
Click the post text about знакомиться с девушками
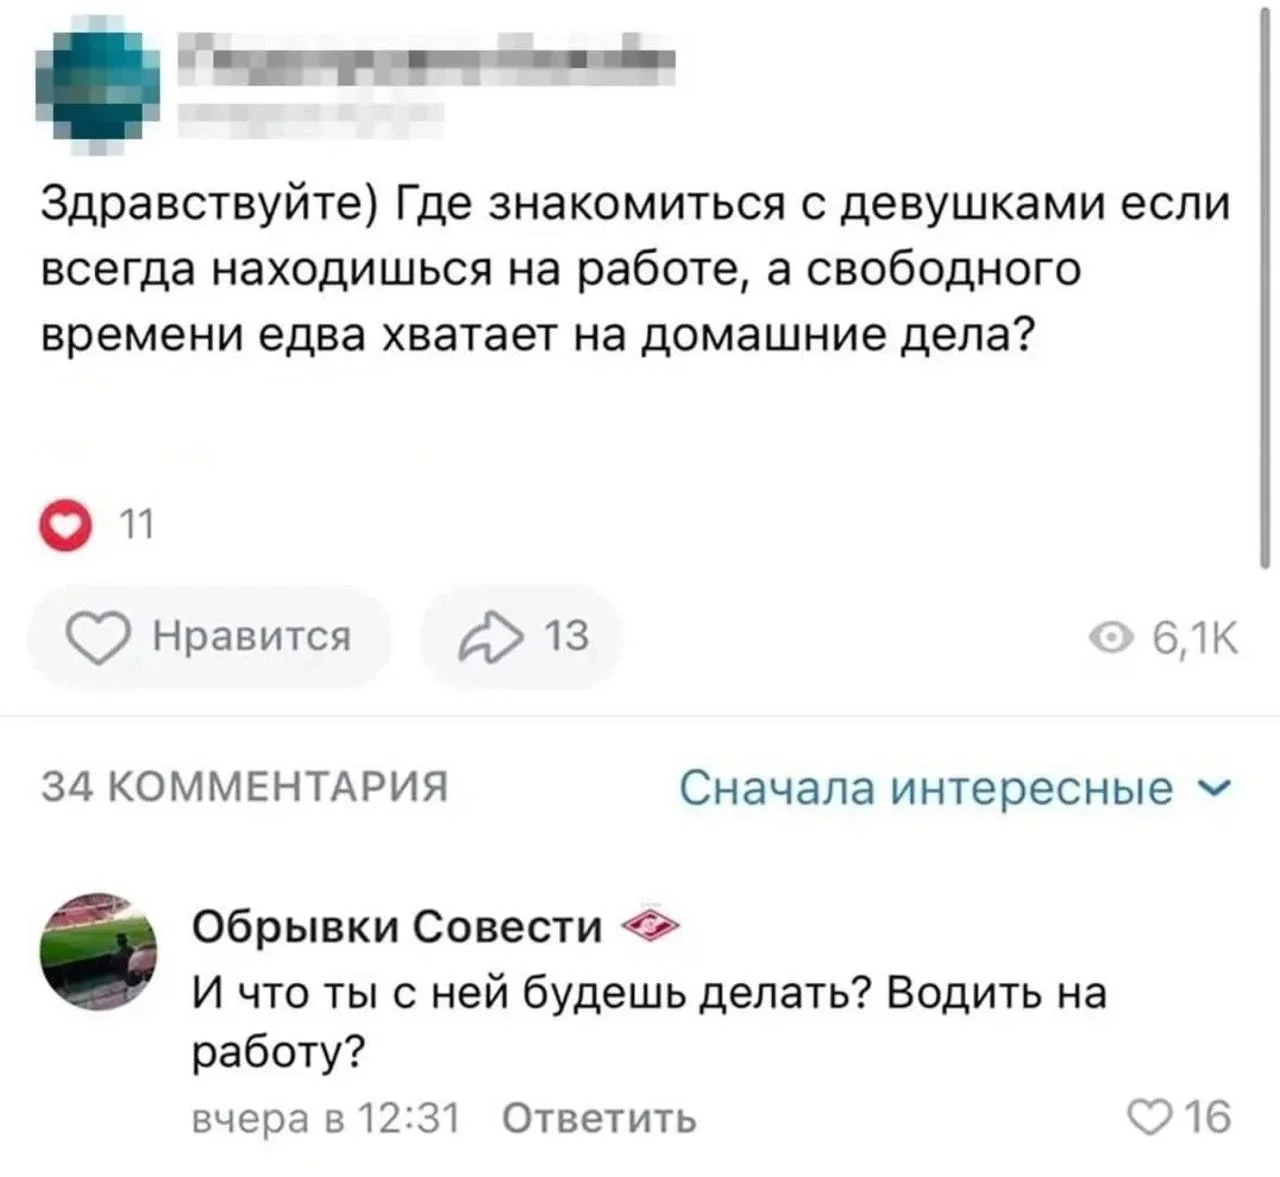634,270
